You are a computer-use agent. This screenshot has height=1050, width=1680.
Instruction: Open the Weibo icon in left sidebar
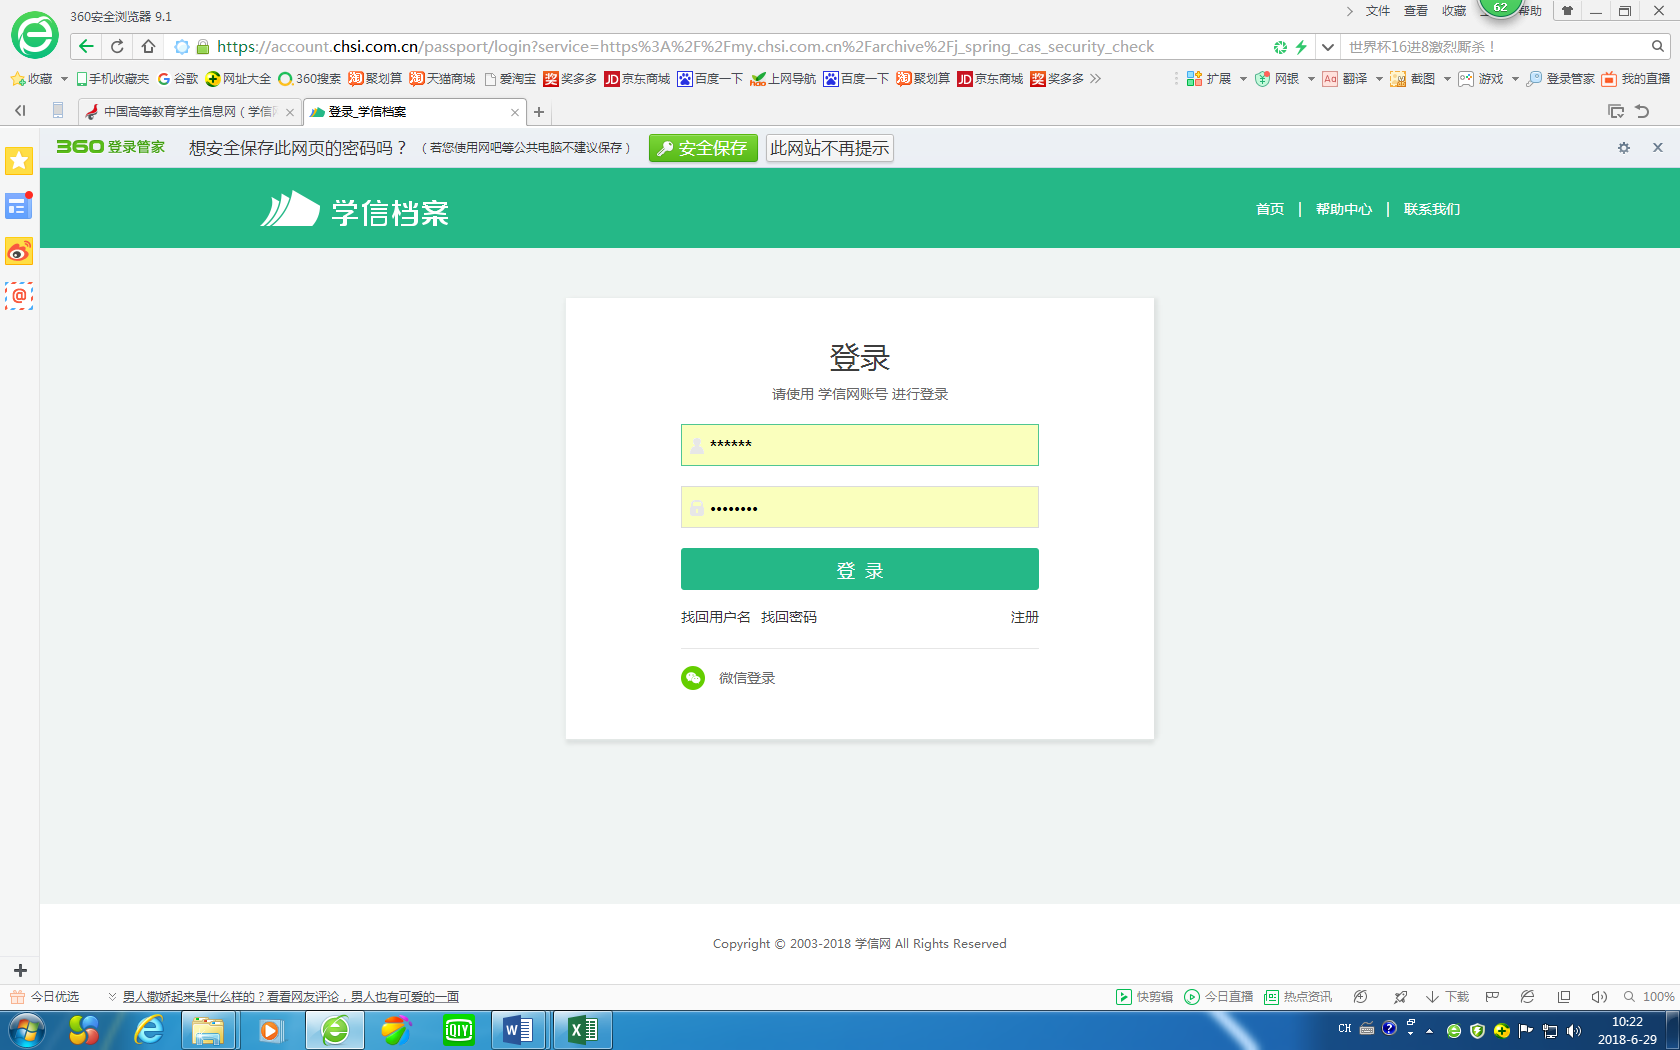(19, 252)
